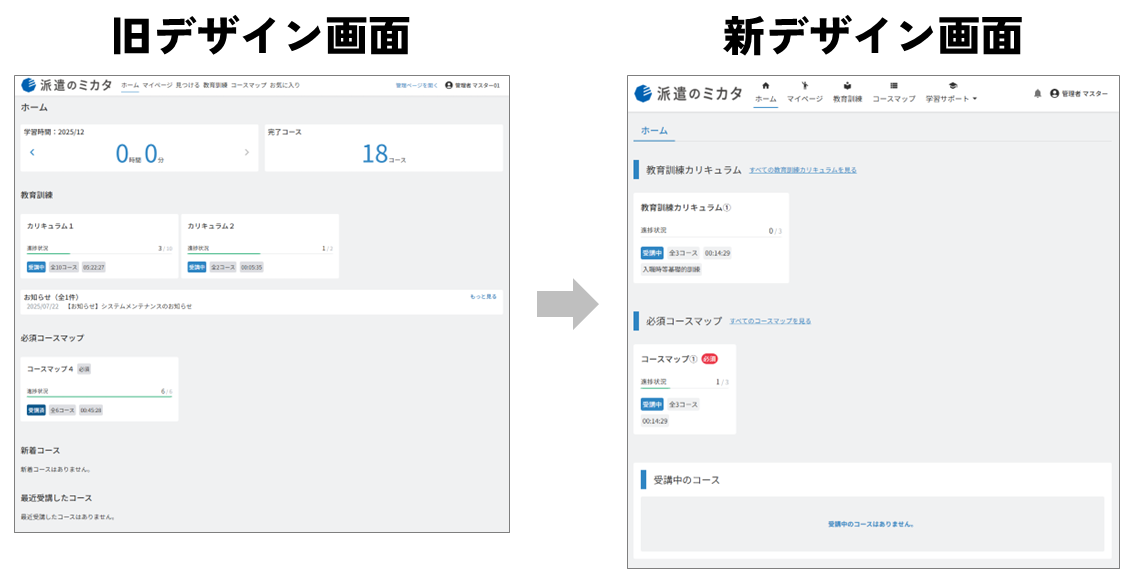Screen dimensions: 1135x583
Task: Click the home icon in new design nav
Action: 765,85
